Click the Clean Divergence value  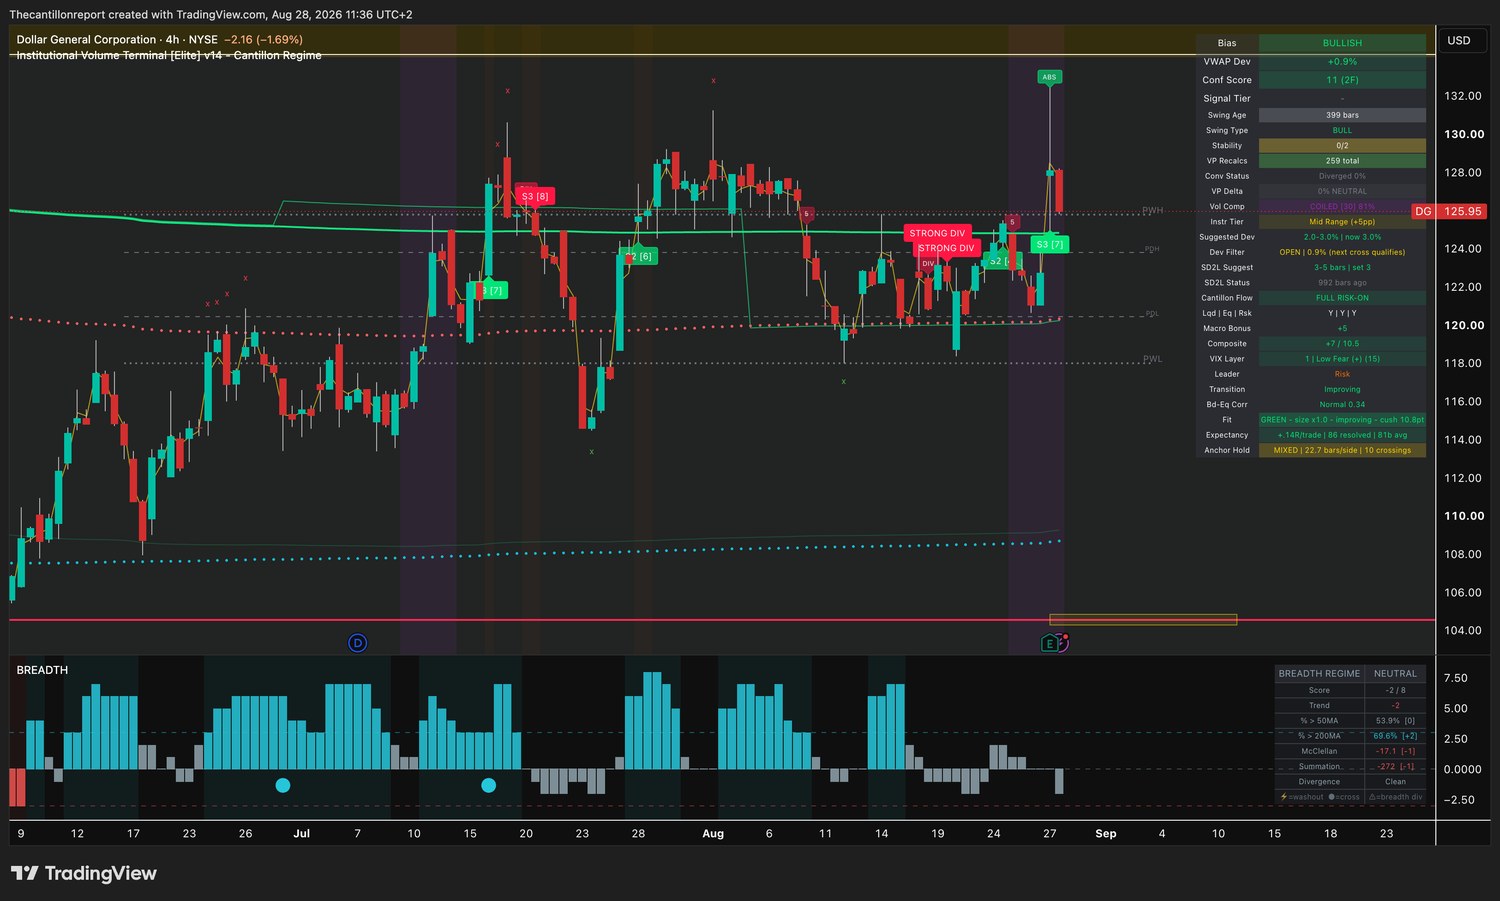(x=1395, y=782)
